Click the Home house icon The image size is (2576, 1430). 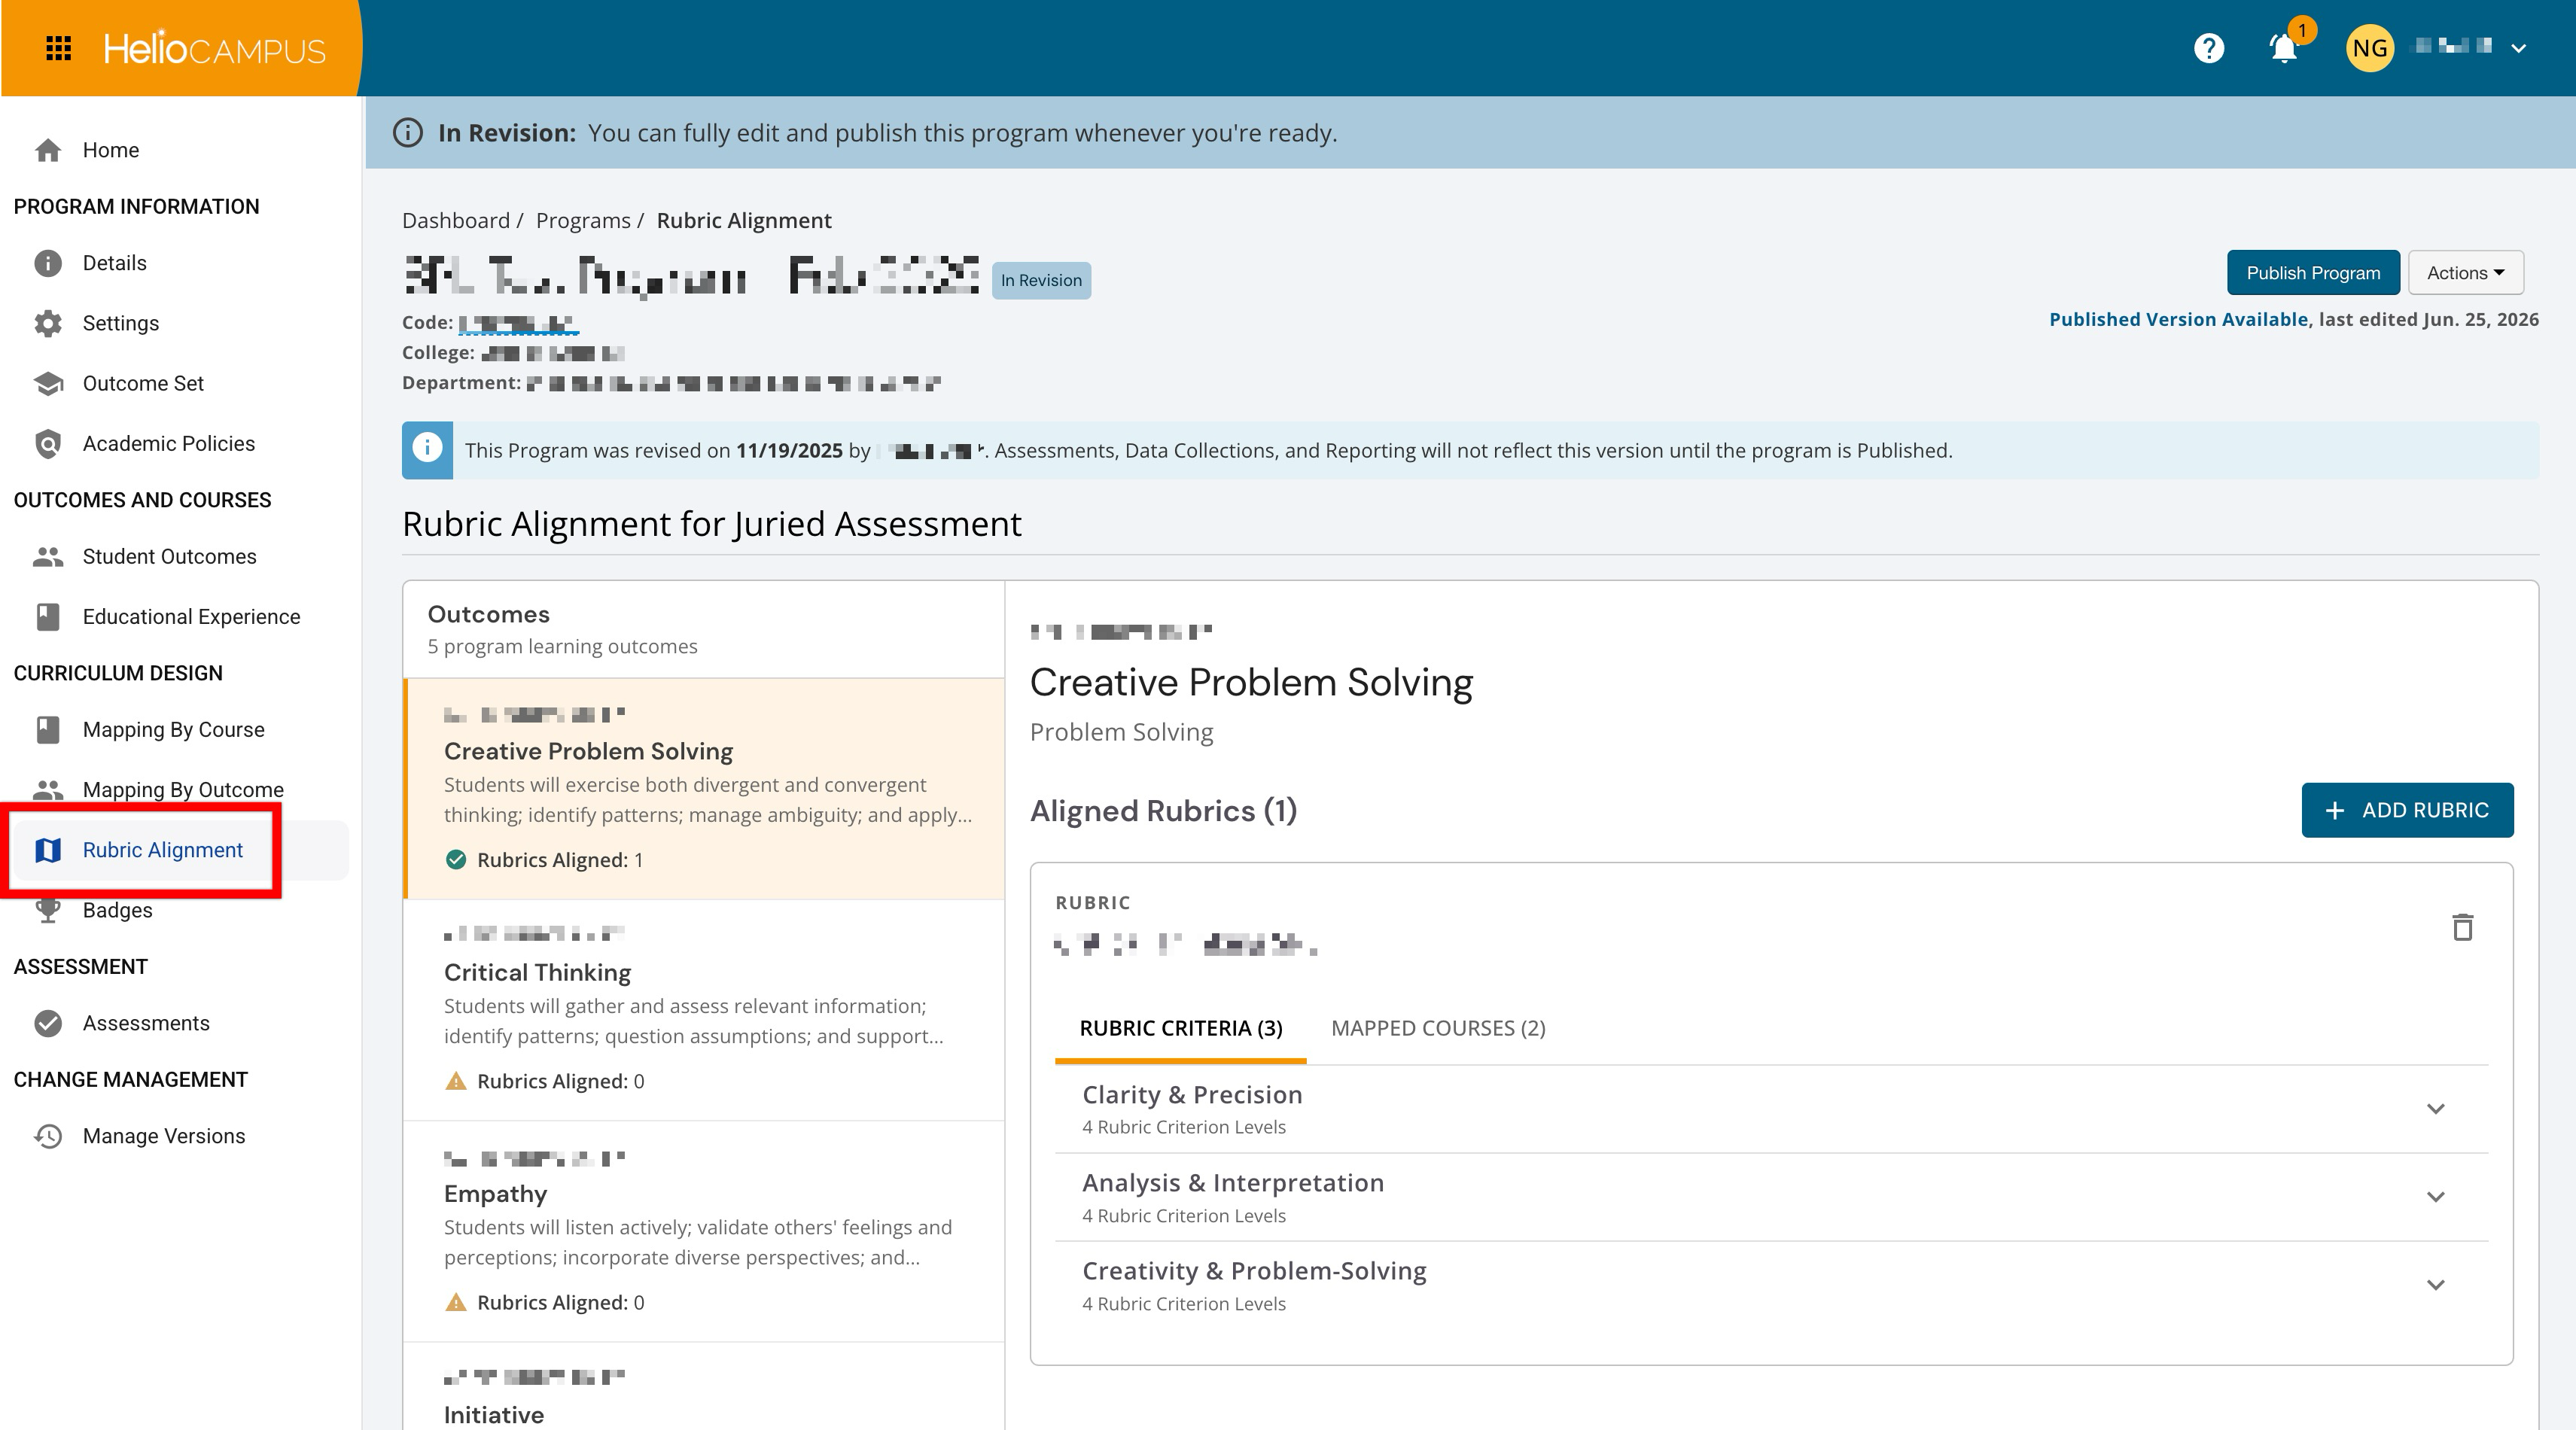48,150
